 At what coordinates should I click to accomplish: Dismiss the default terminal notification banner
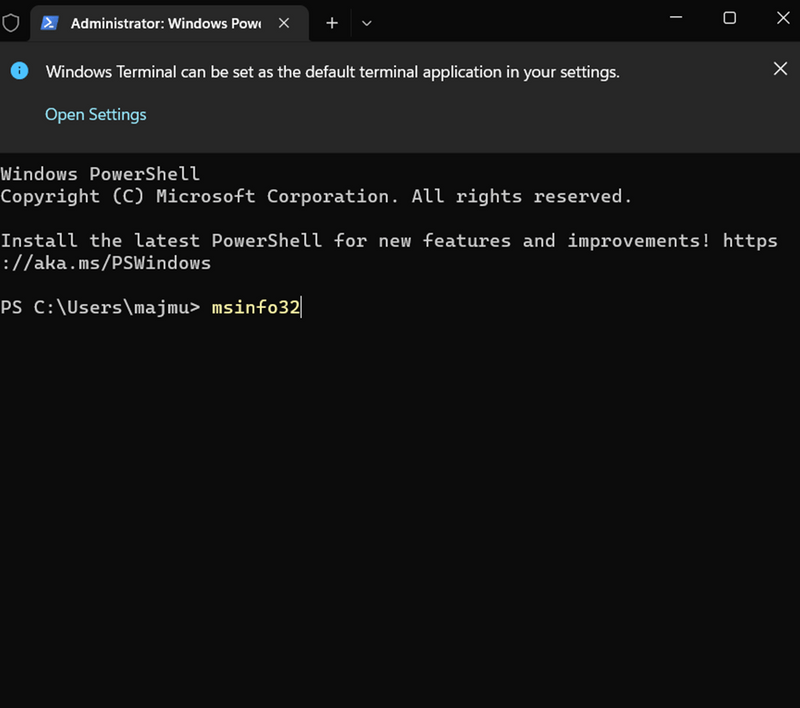pos(780,69)
